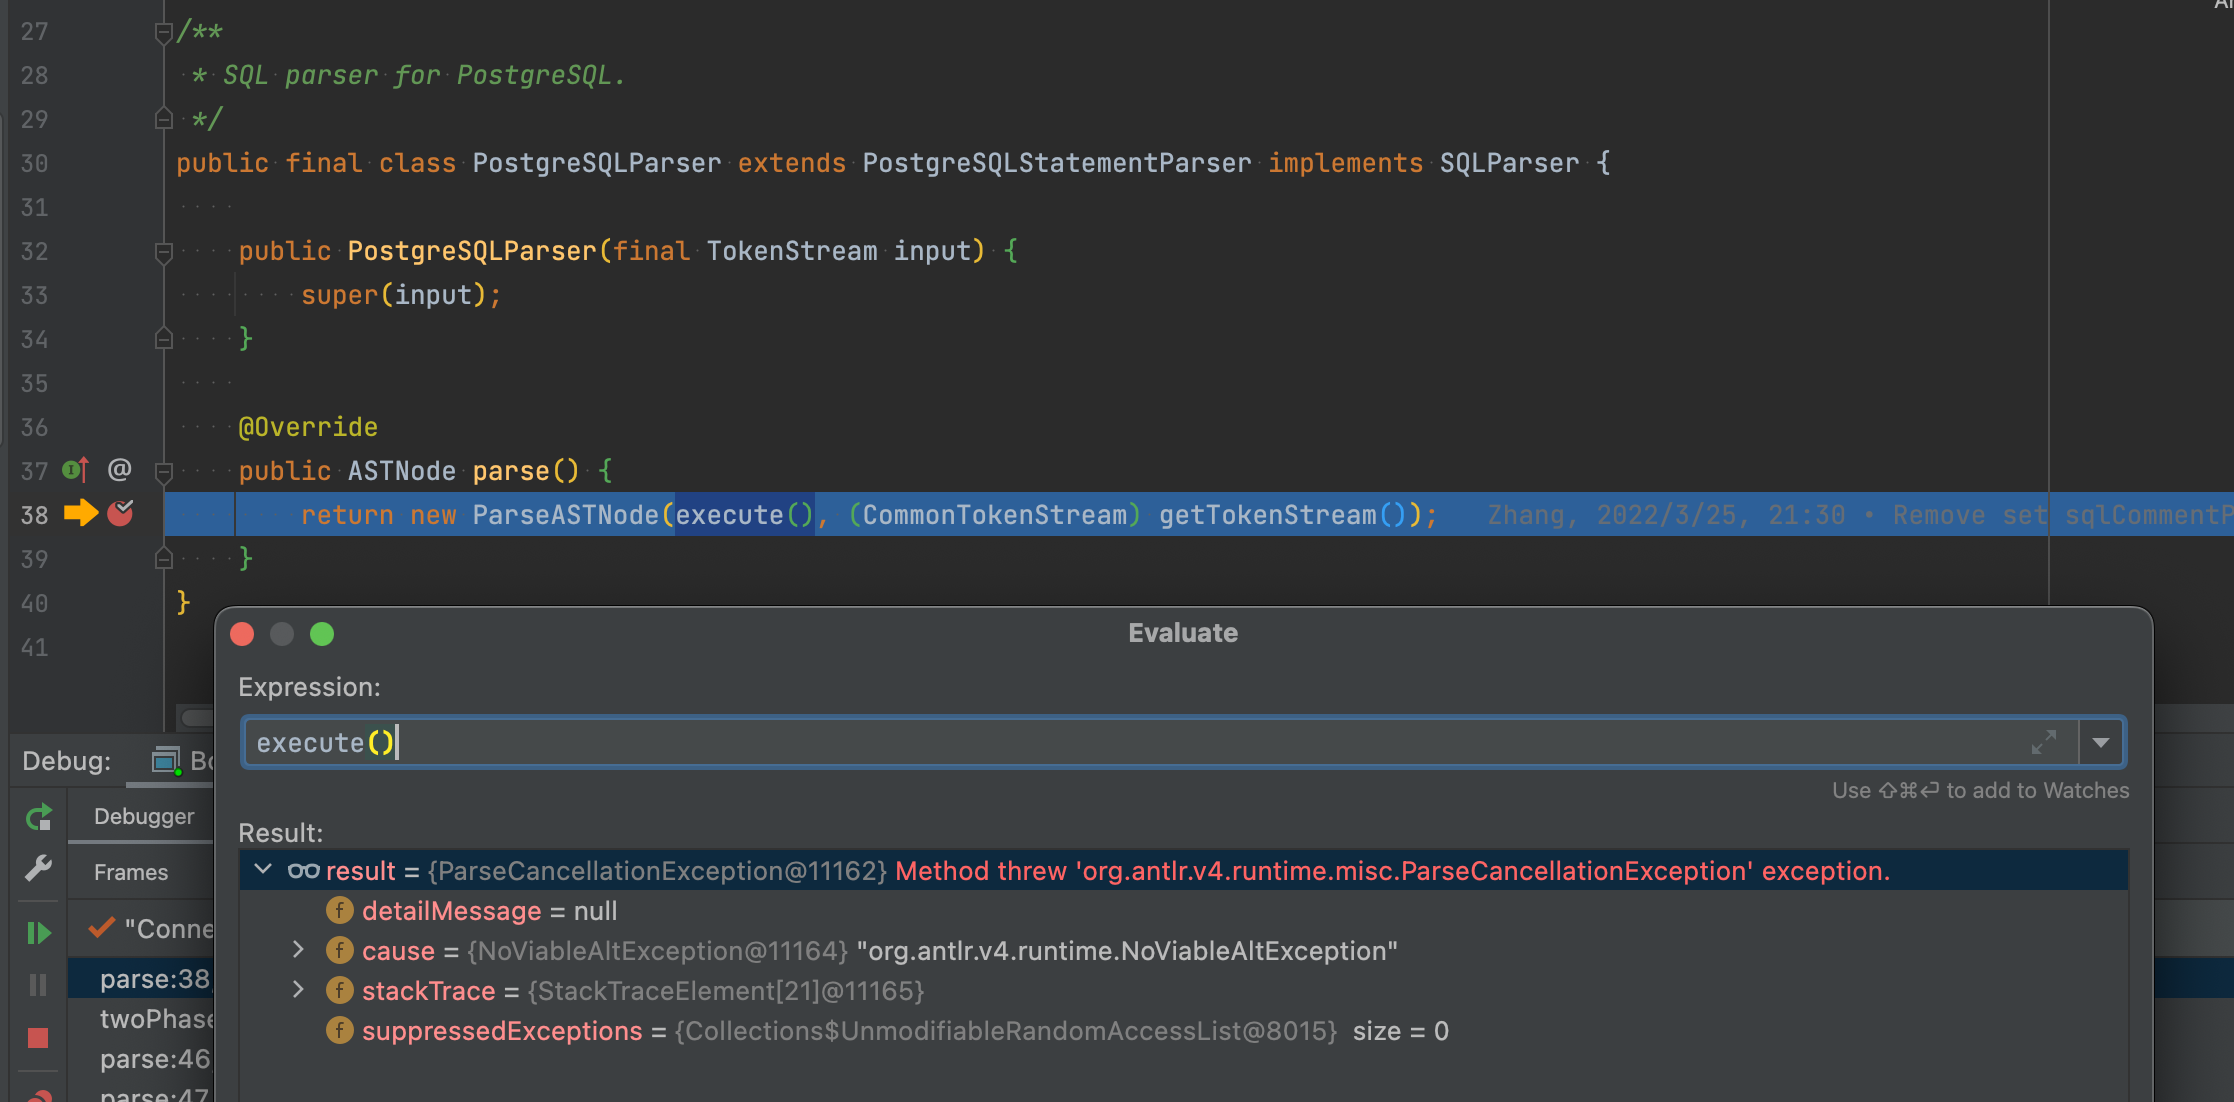Select the parse:38 stack frame
2234x1102 pixels.
click(141, 978)
